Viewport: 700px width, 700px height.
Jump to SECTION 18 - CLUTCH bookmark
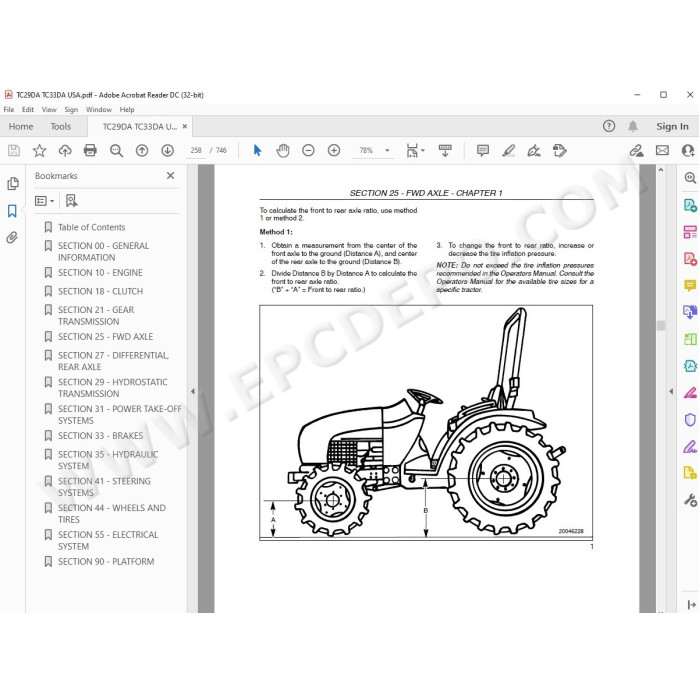coord(100,292)
